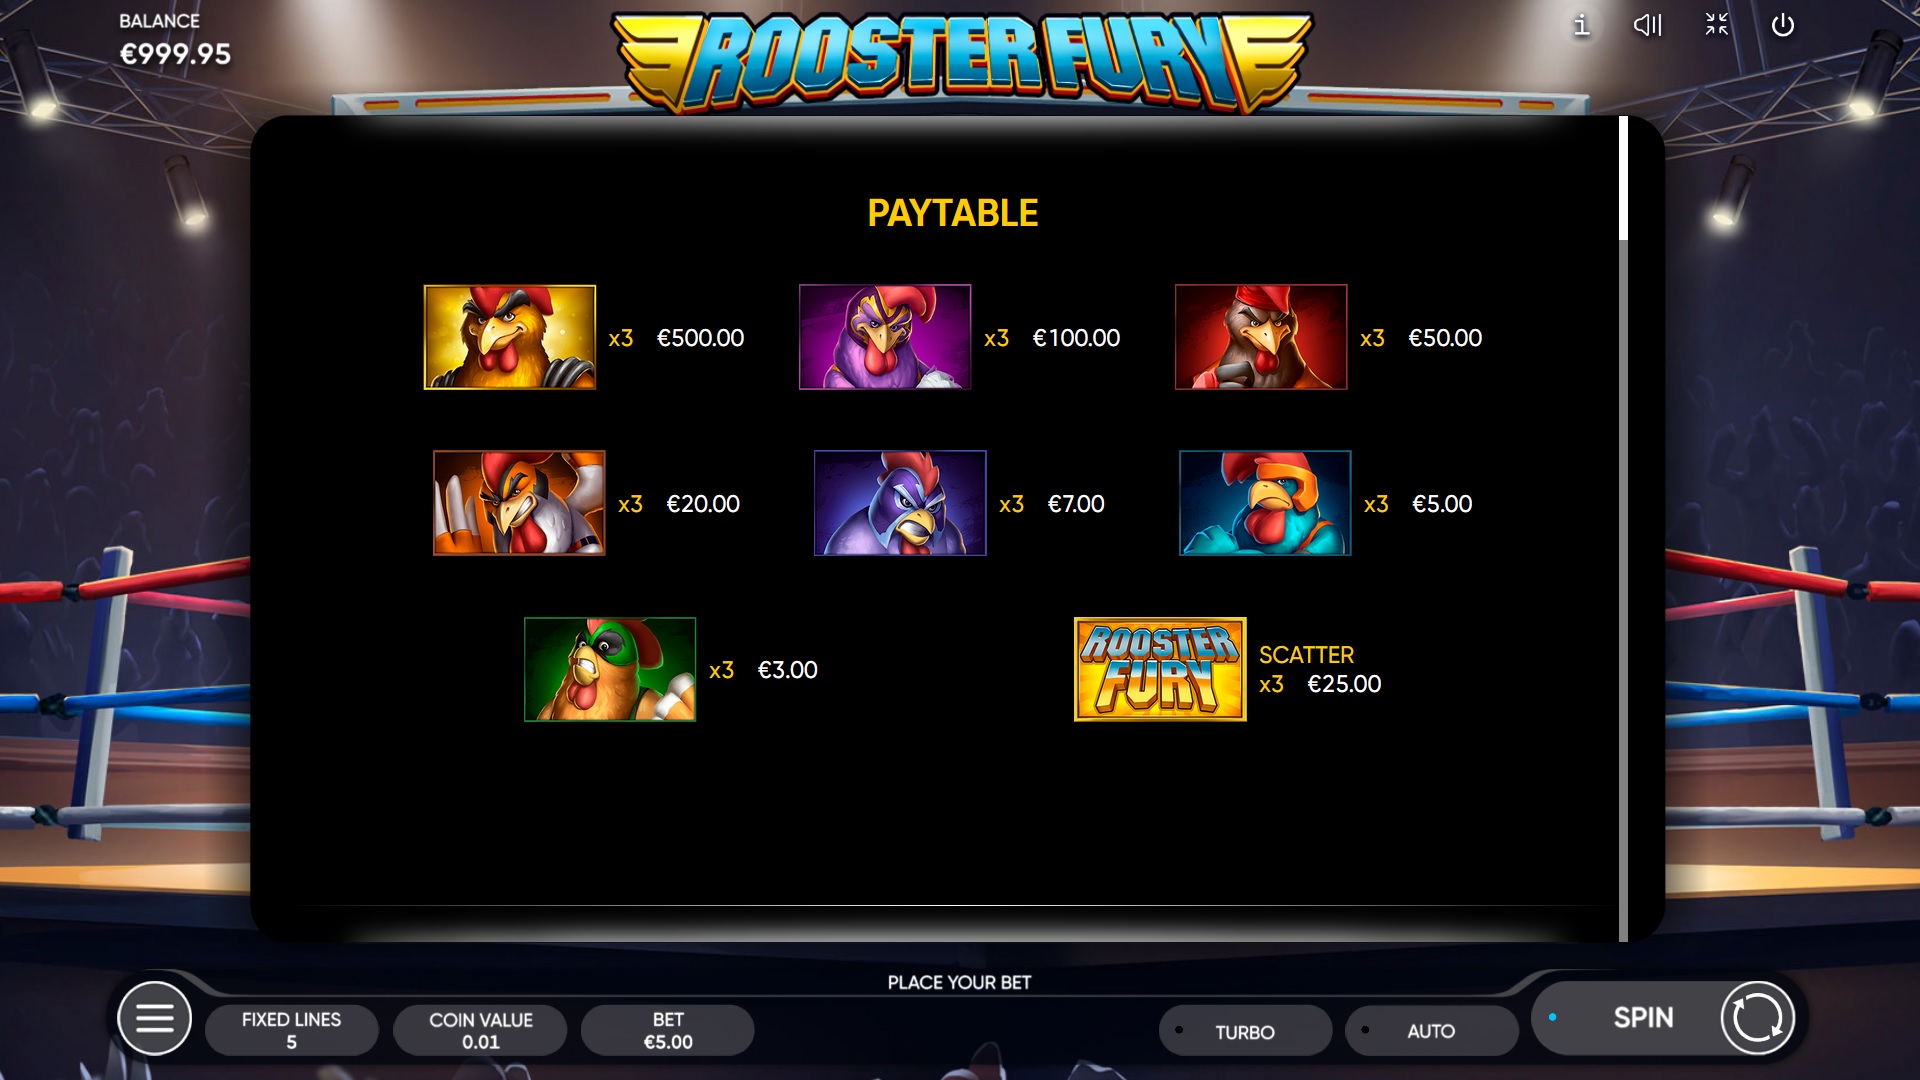Select the golden rooster symbol
The width and height of the screenshot is (1920, 1080).
coord(510,337)
